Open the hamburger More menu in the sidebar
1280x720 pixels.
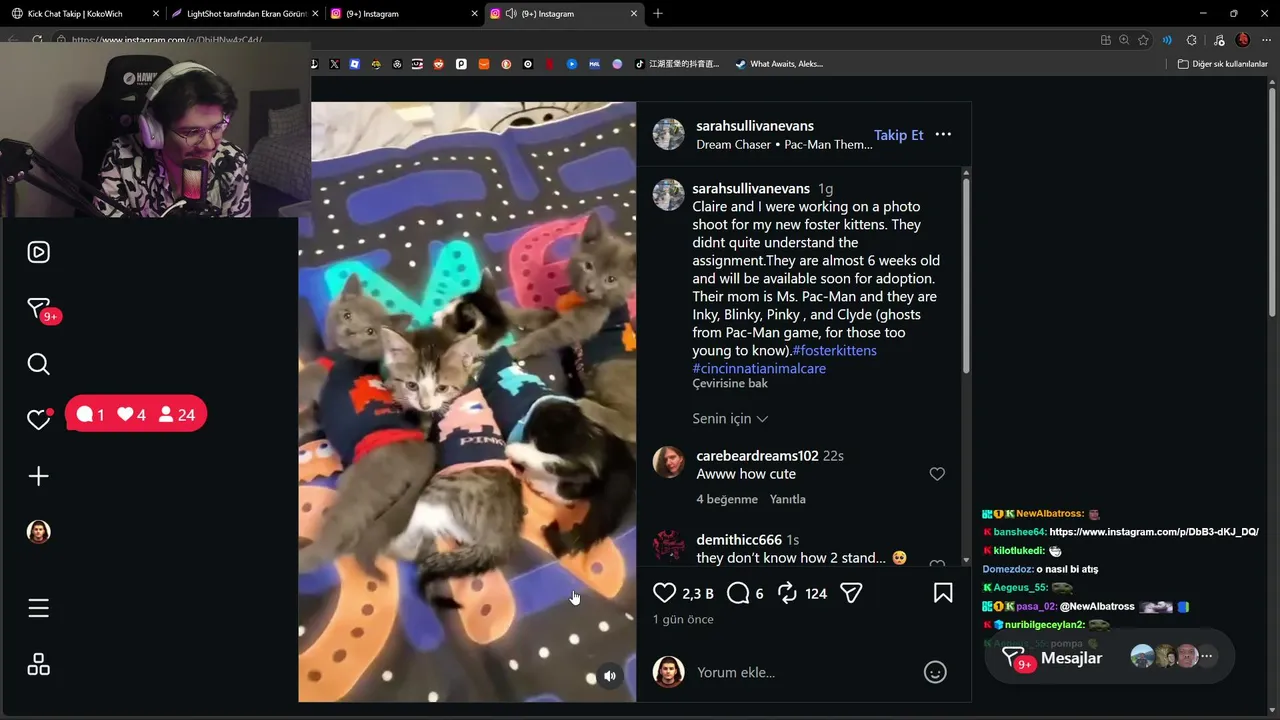(x=38, y=608)
